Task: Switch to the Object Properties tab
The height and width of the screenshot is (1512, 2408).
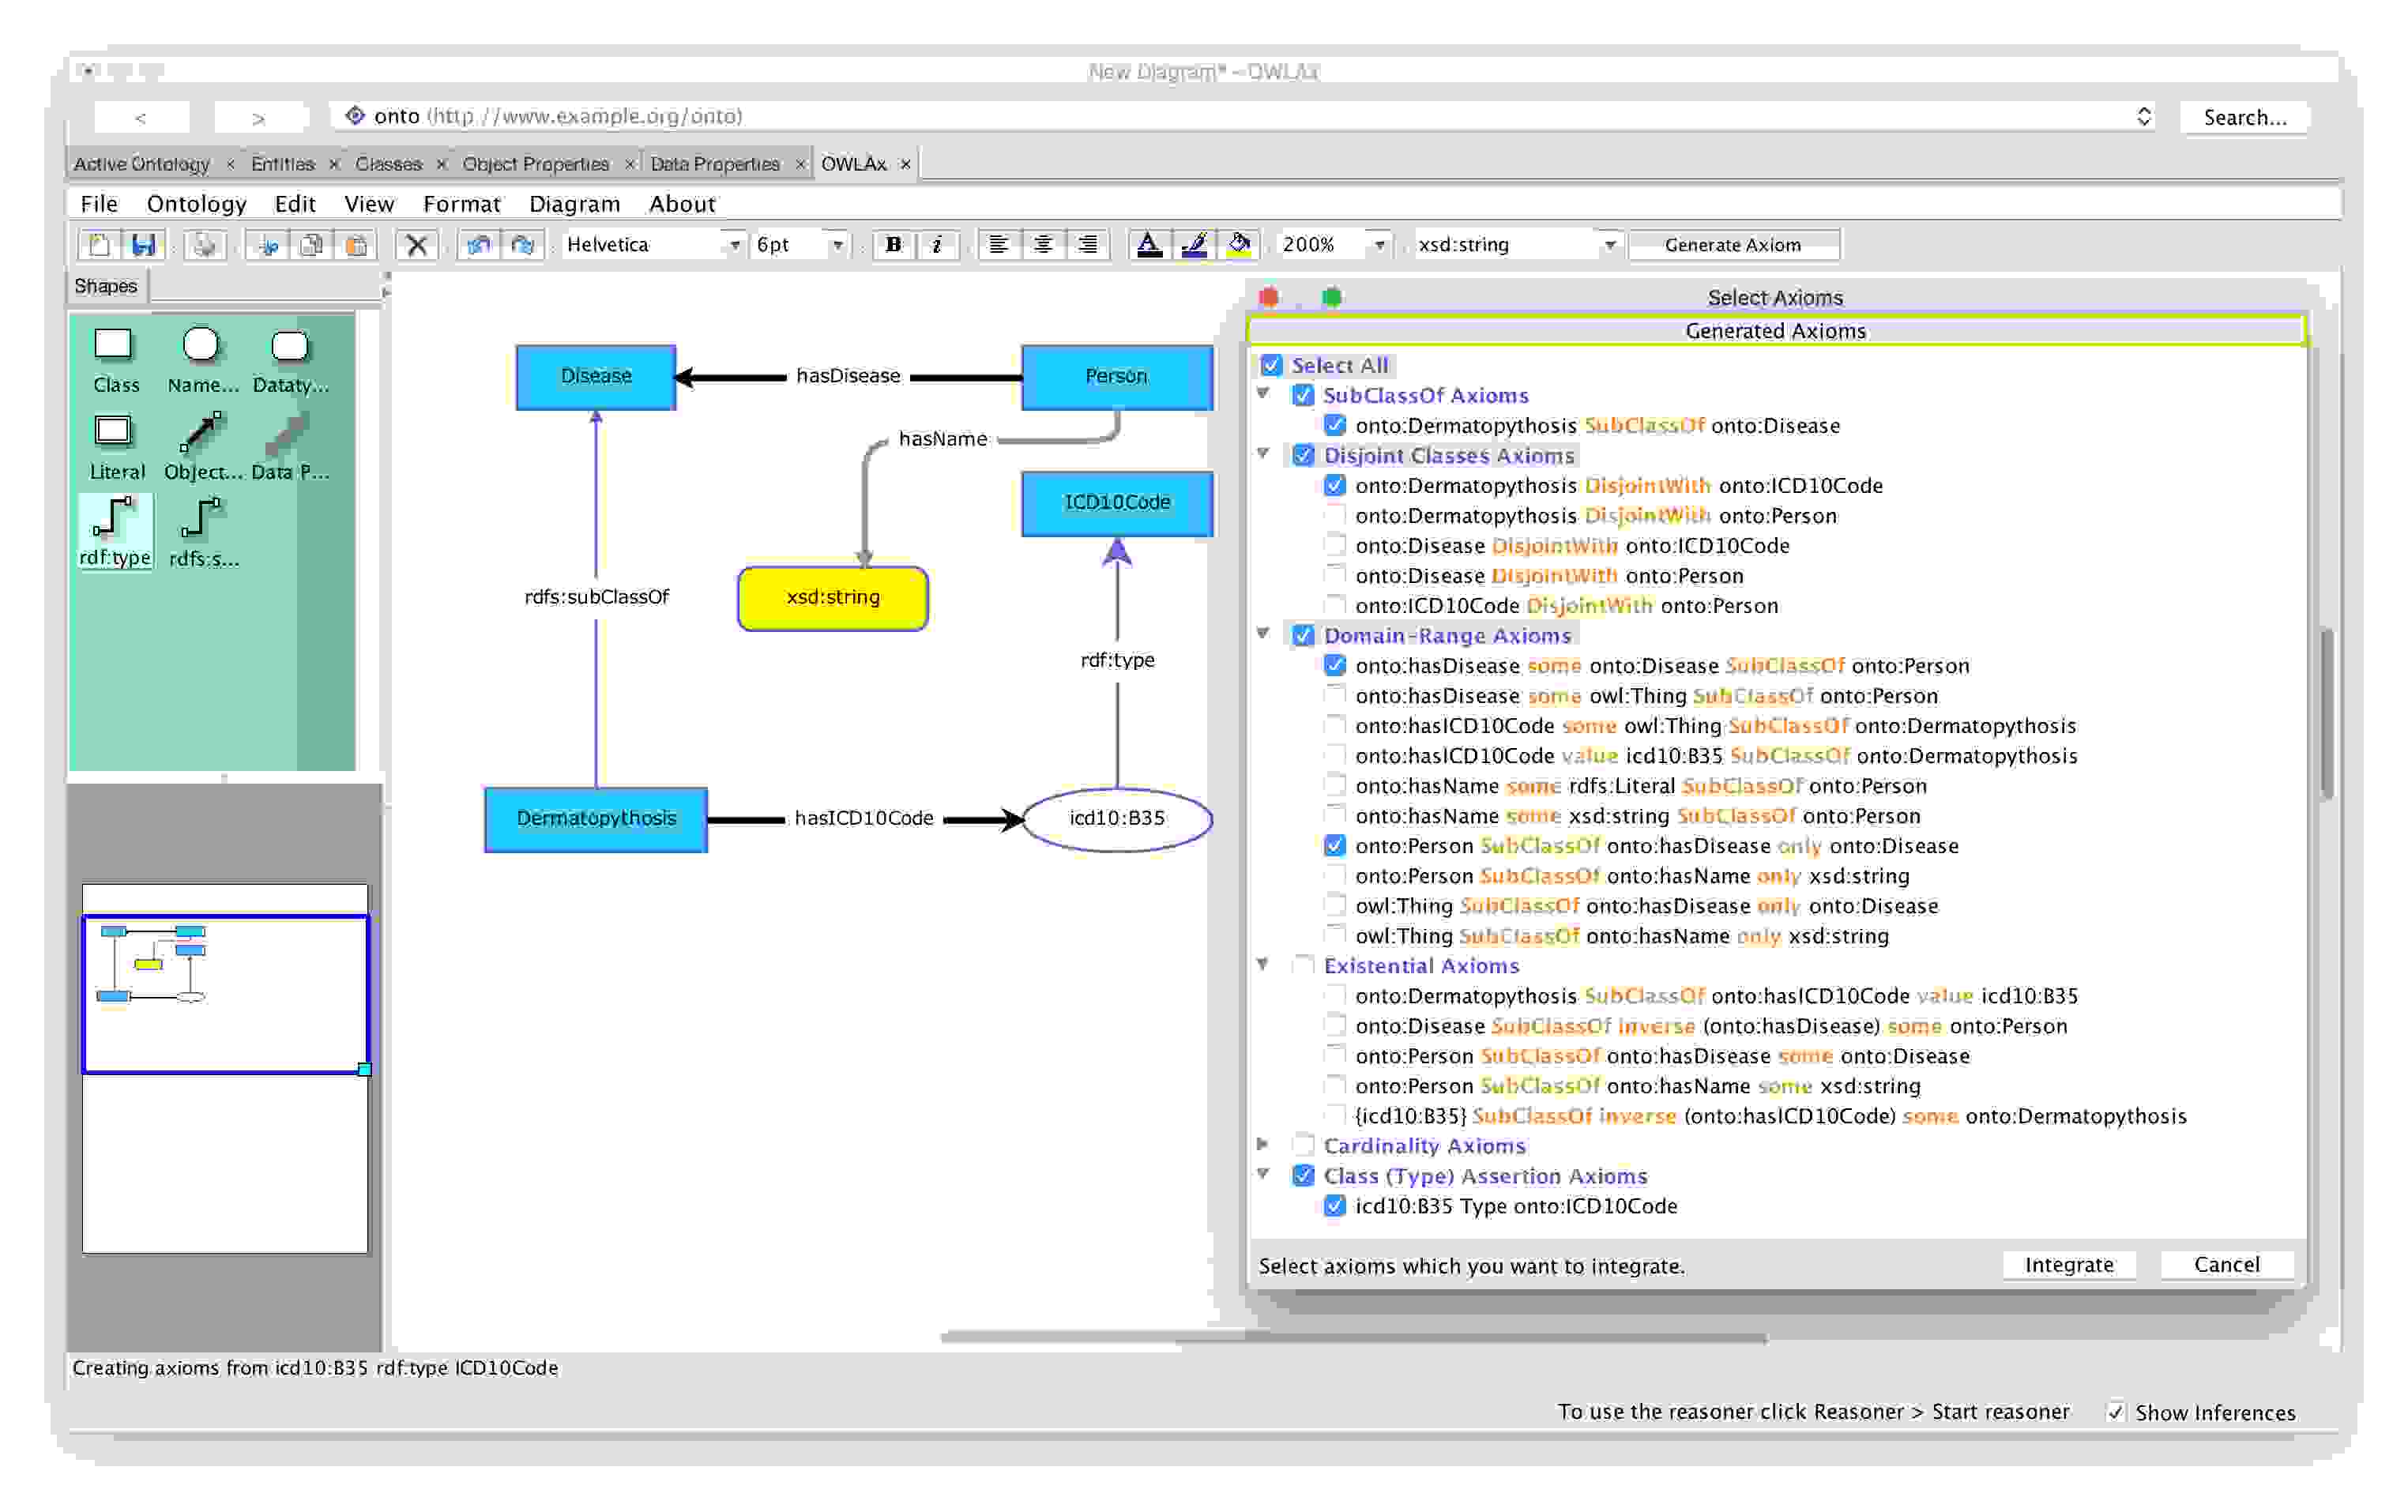Action: point(535,164)
